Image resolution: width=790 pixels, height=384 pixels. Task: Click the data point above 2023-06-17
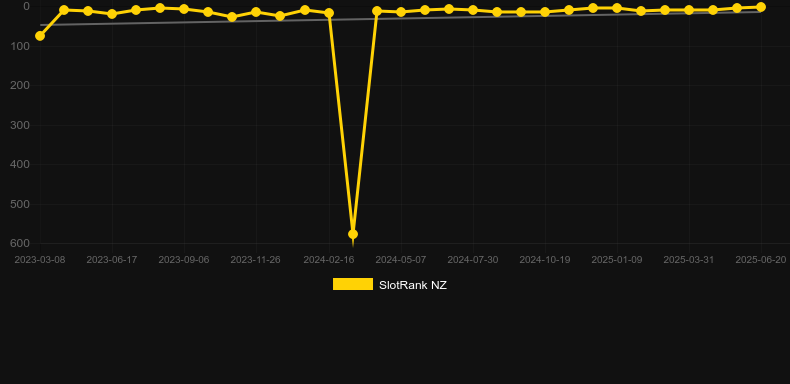[112, 14]
